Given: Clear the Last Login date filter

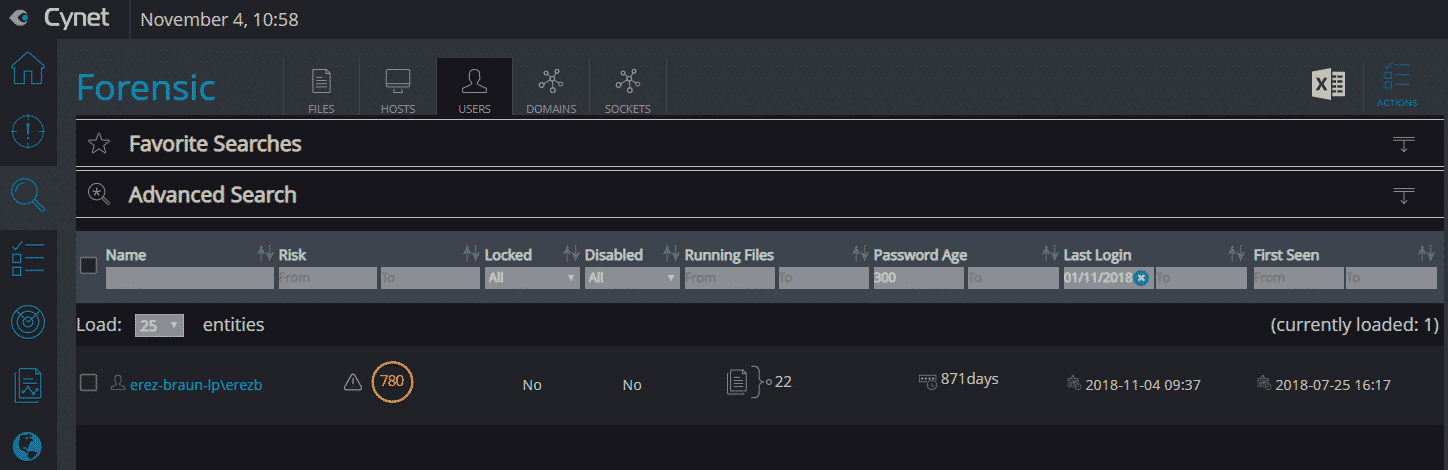Looking at the screenshot, I should [1141, 278].
